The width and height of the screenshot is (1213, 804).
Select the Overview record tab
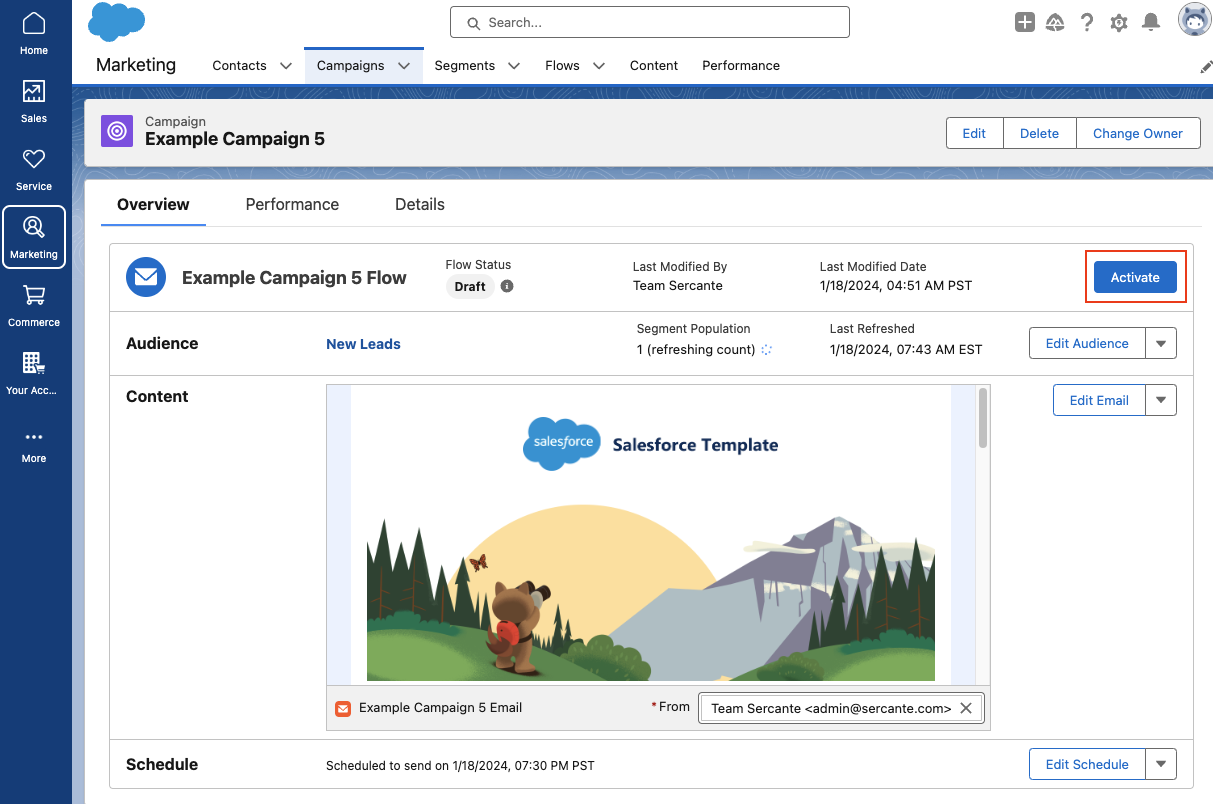pyautogui.click(x=153, y=204)
